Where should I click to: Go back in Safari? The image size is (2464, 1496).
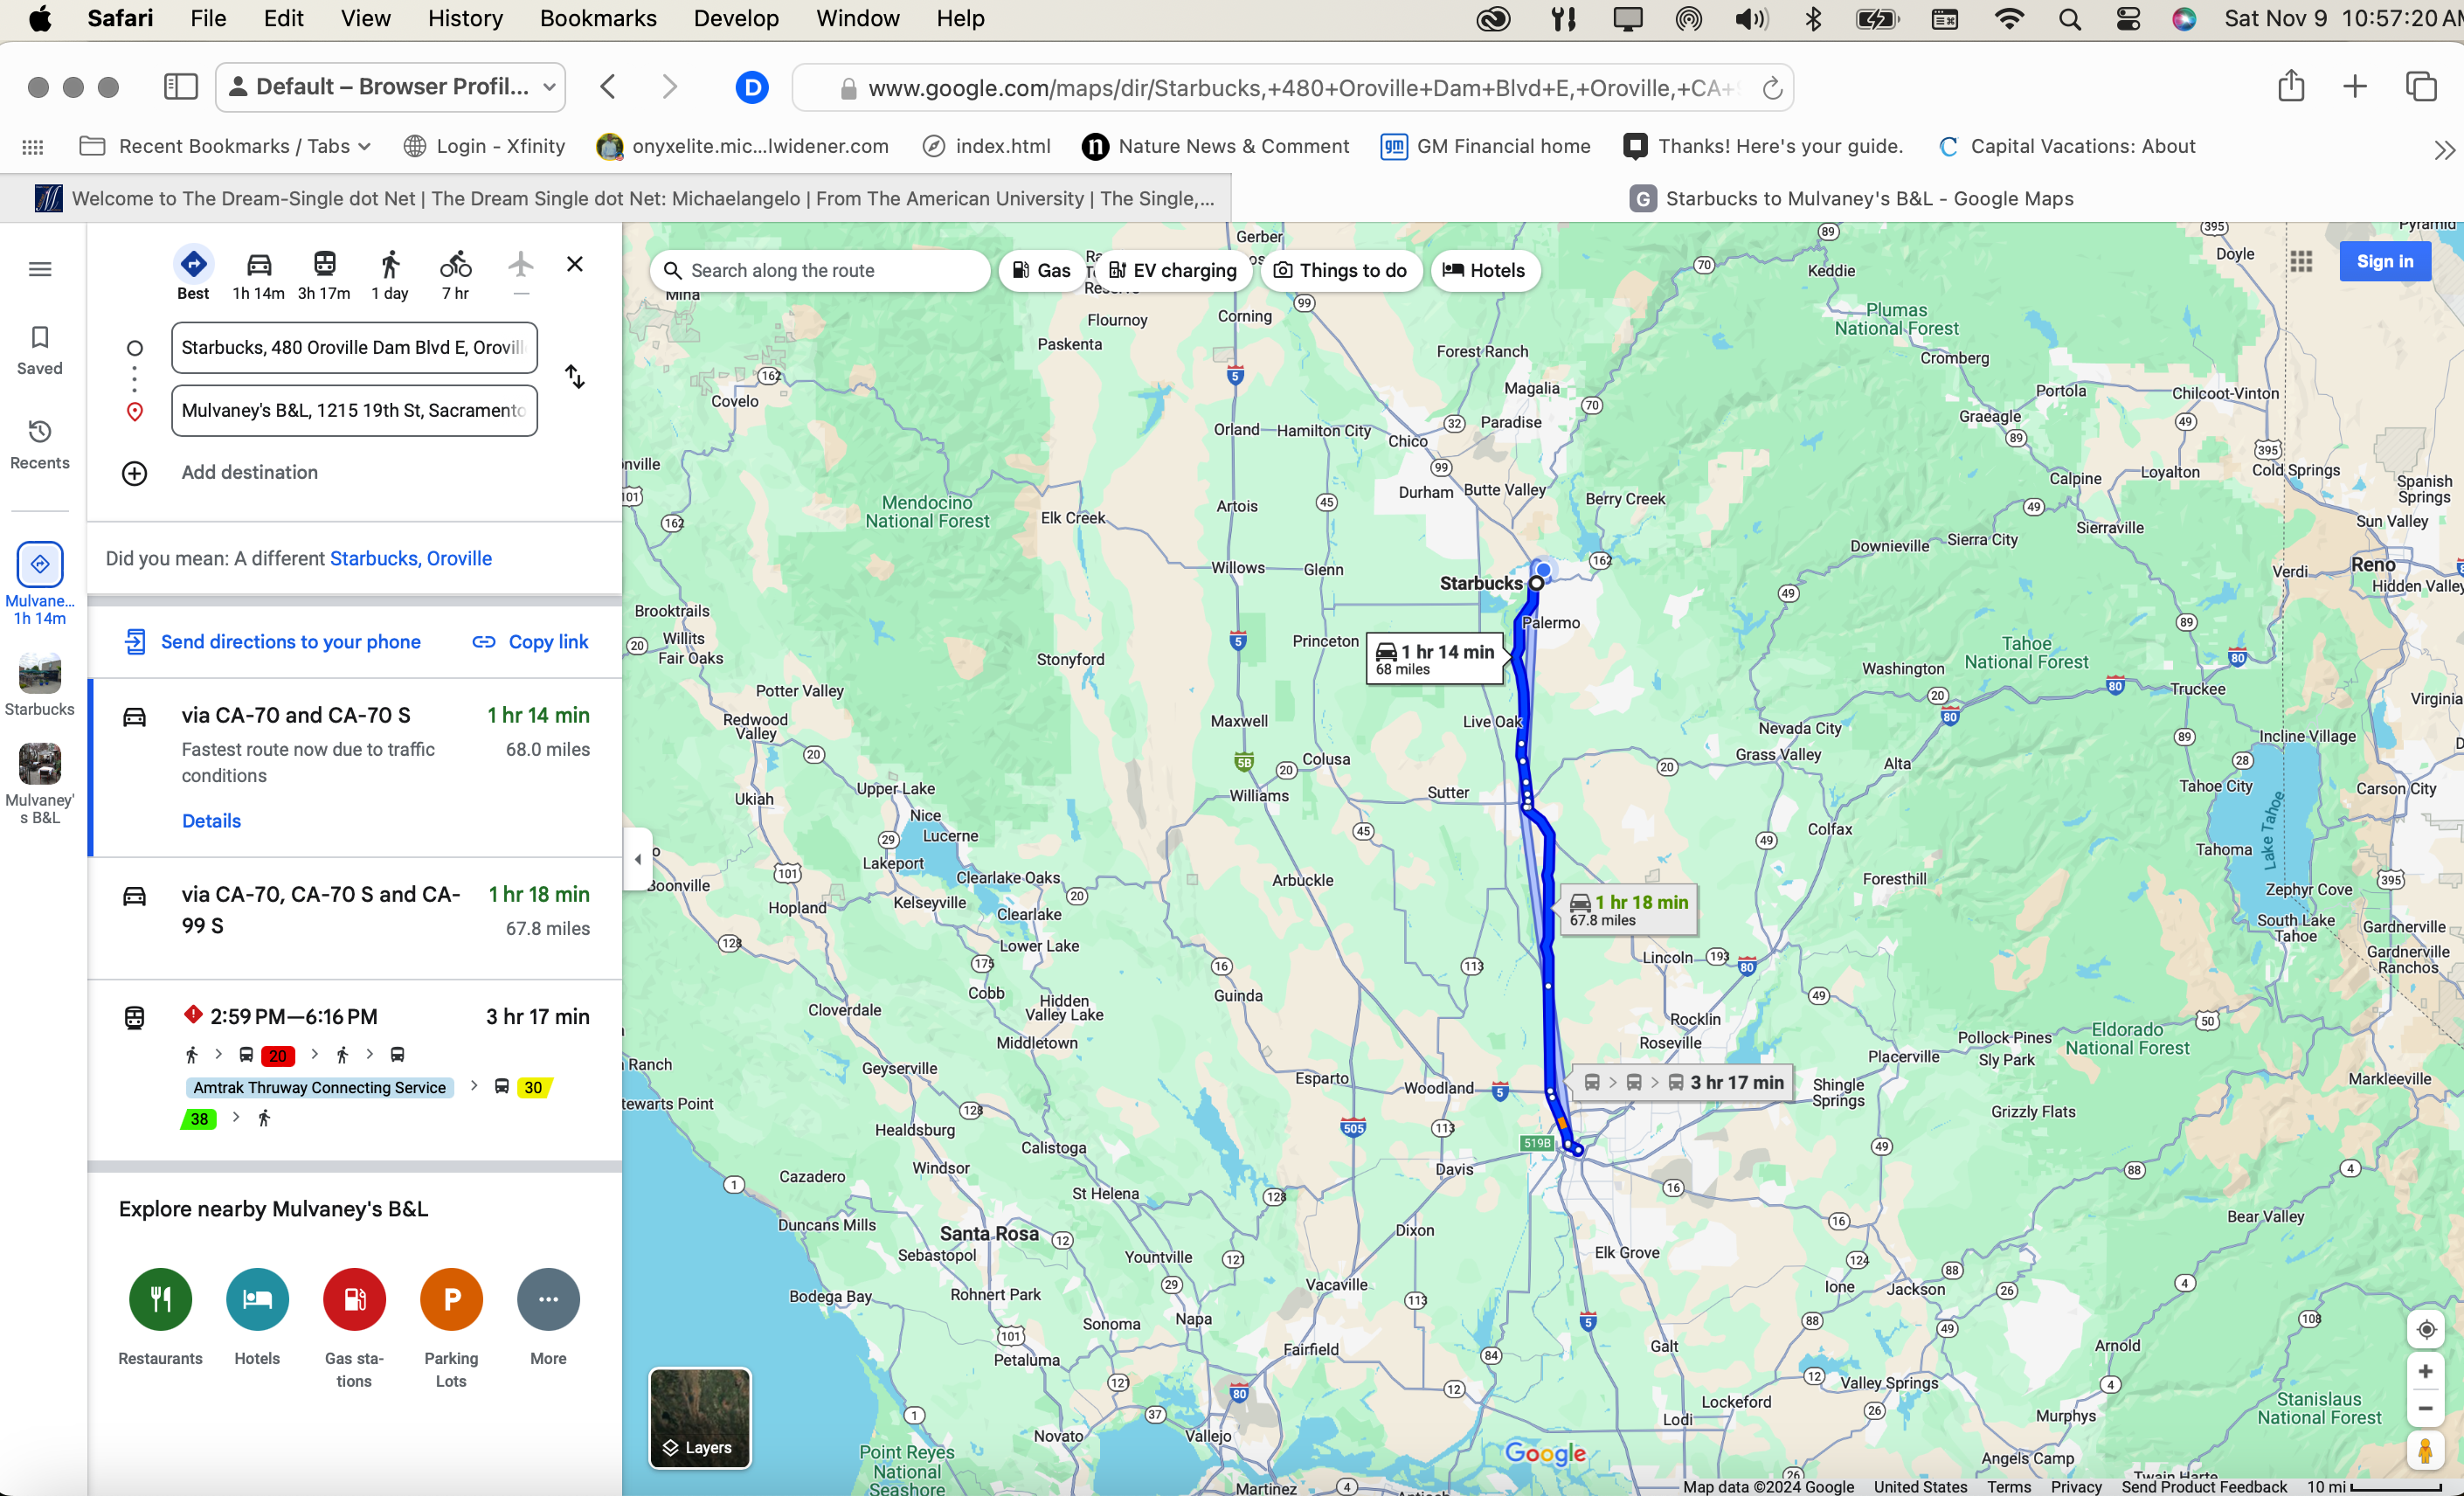[608, 87]
